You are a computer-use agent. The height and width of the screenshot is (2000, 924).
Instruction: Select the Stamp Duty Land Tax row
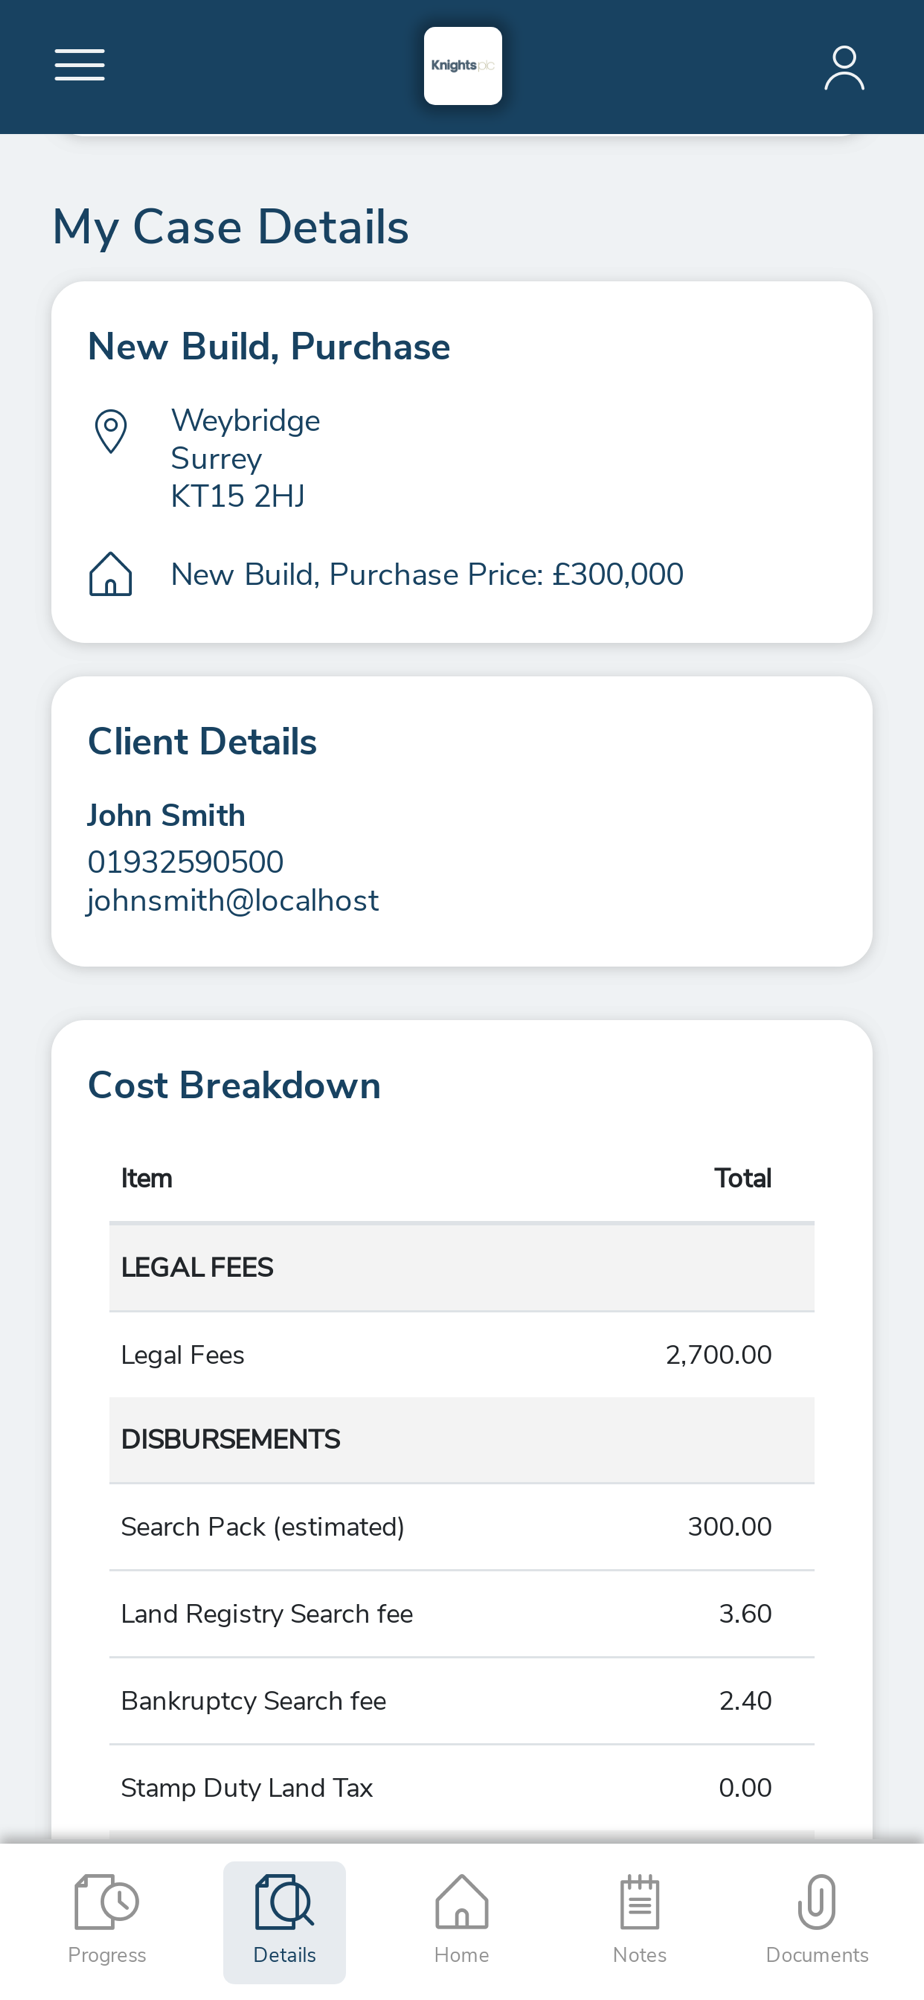(462, 1788)
